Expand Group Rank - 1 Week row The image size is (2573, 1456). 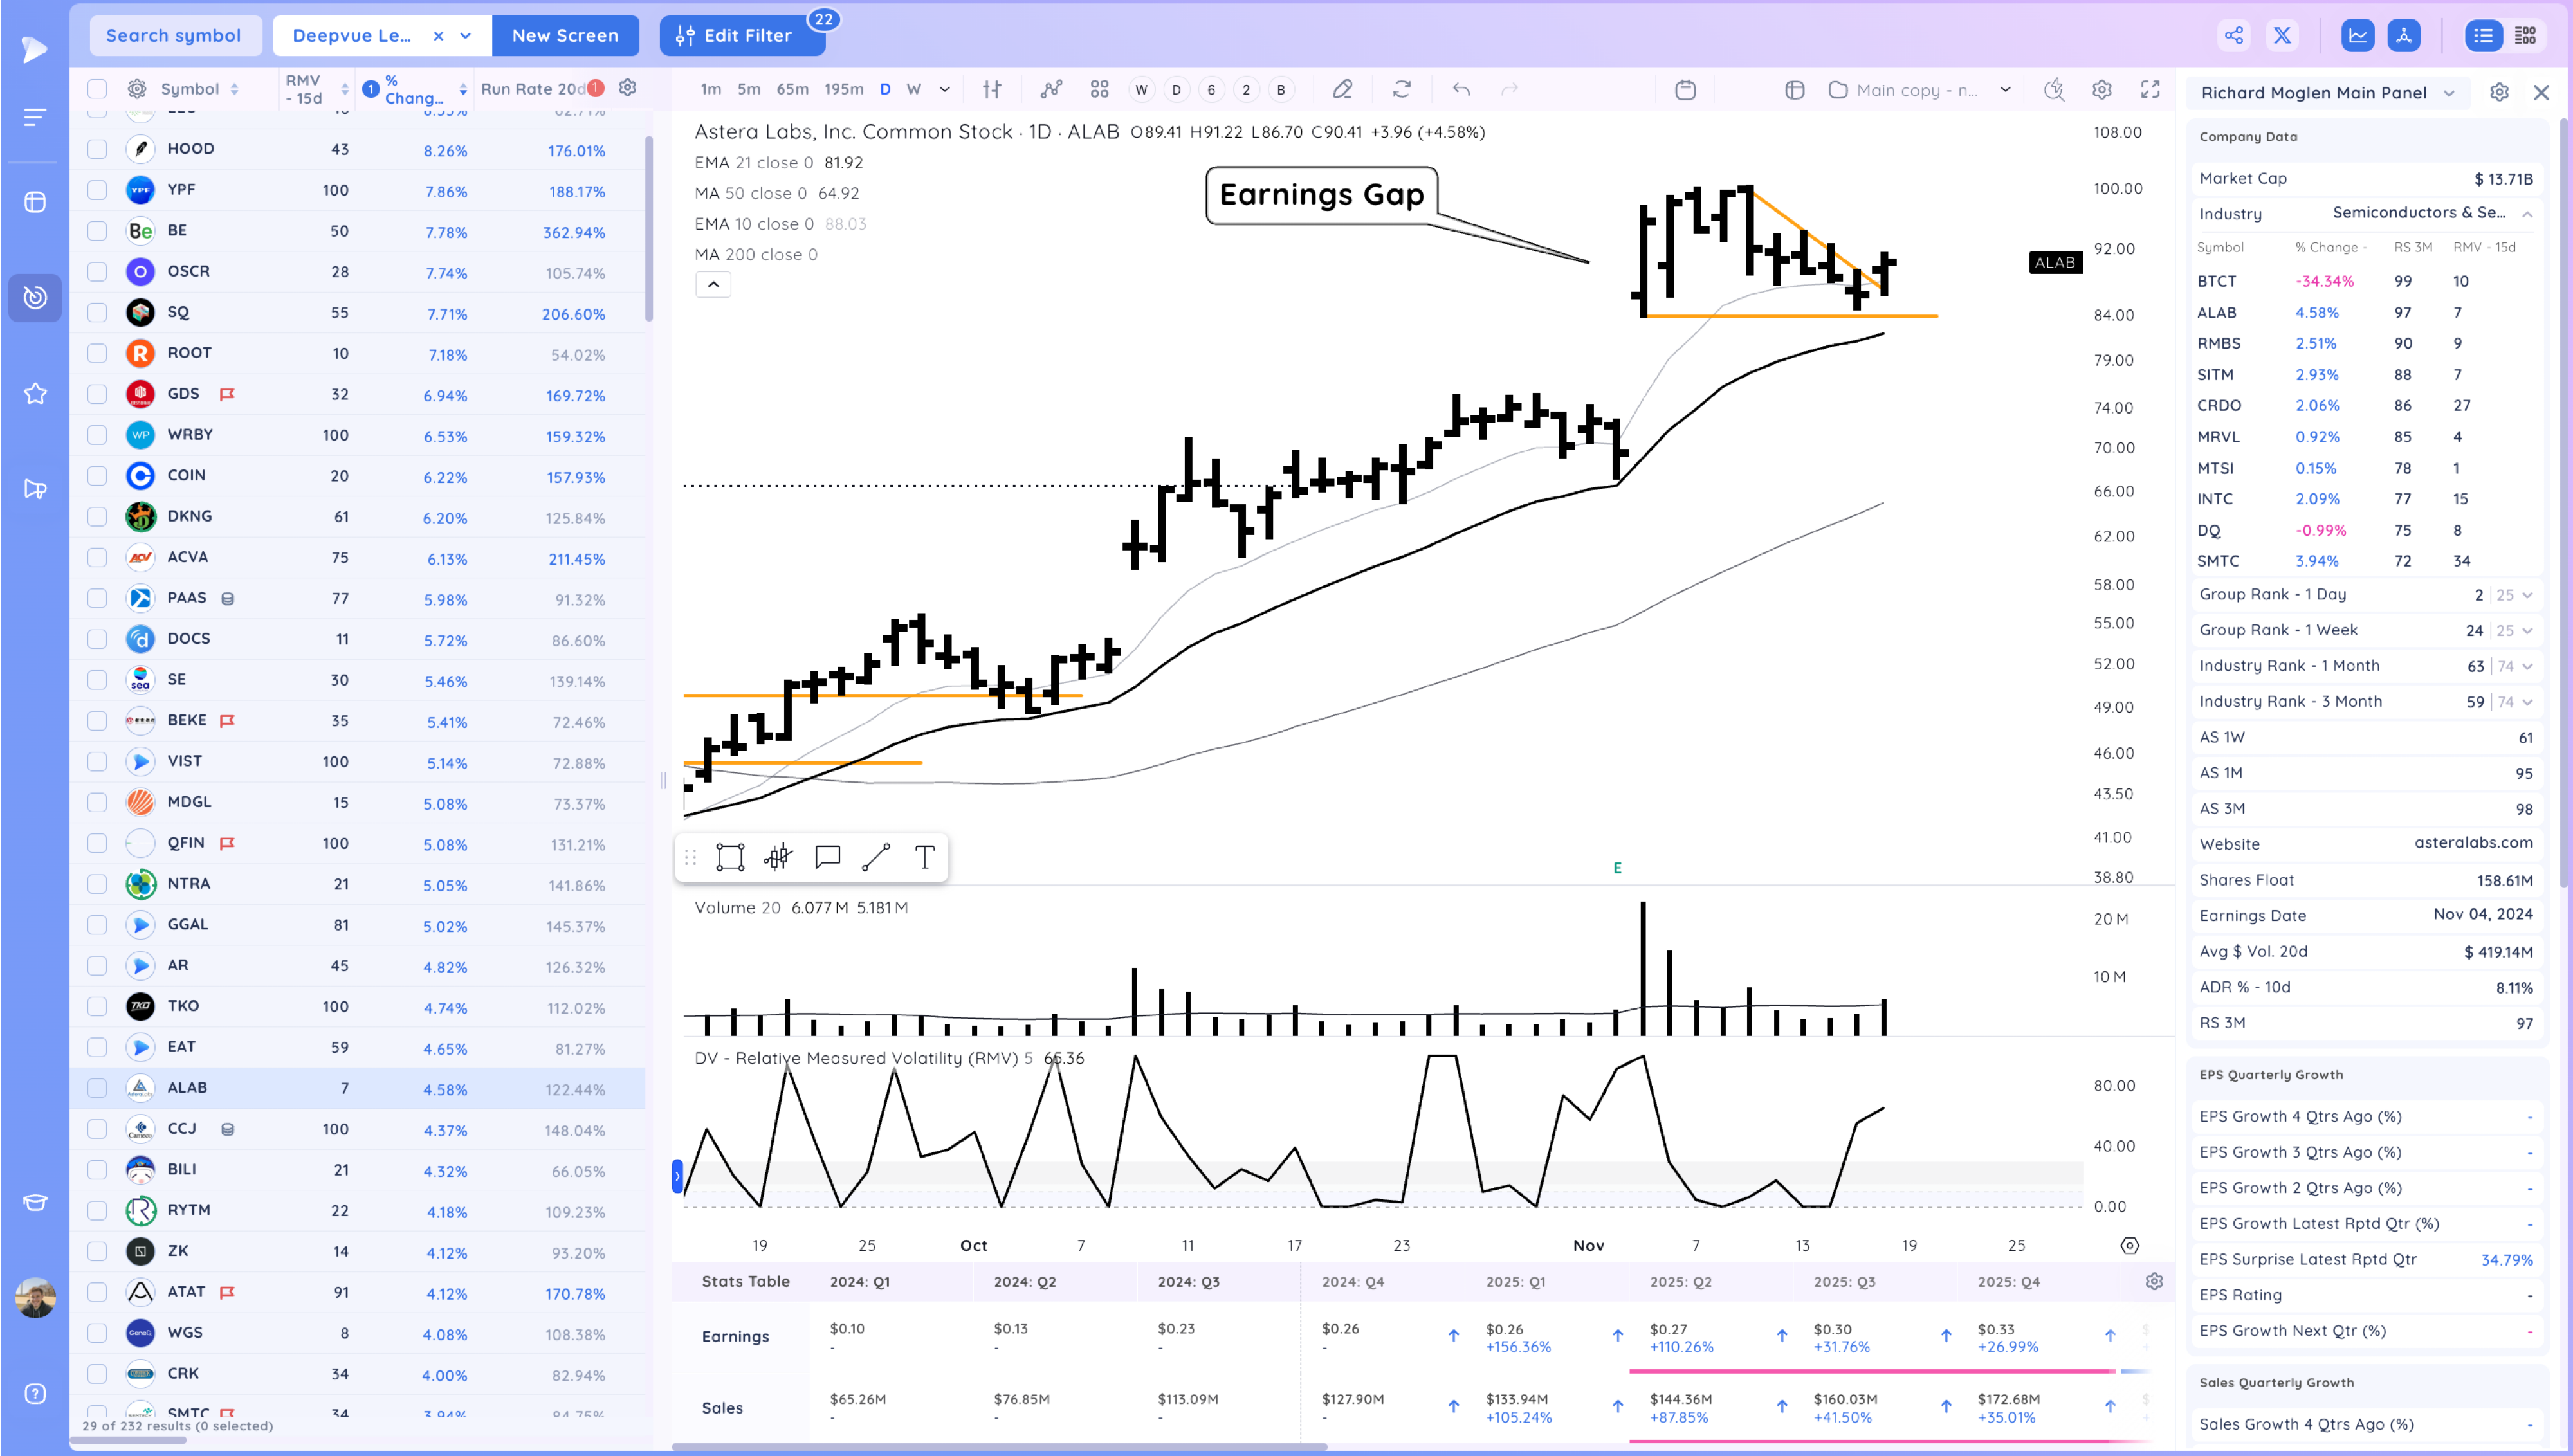coord(2528,631)
